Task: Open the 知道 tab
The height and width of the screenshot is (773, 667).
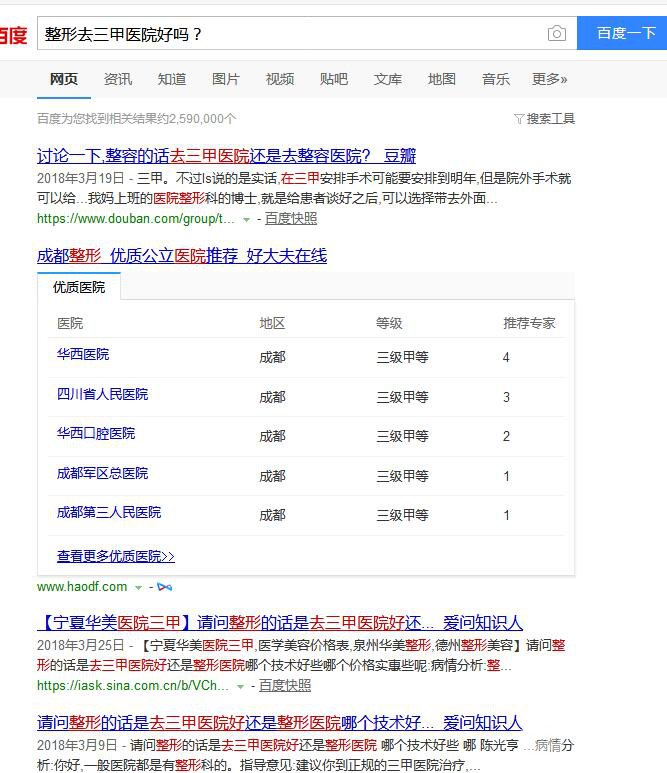Action: [172, 79]
